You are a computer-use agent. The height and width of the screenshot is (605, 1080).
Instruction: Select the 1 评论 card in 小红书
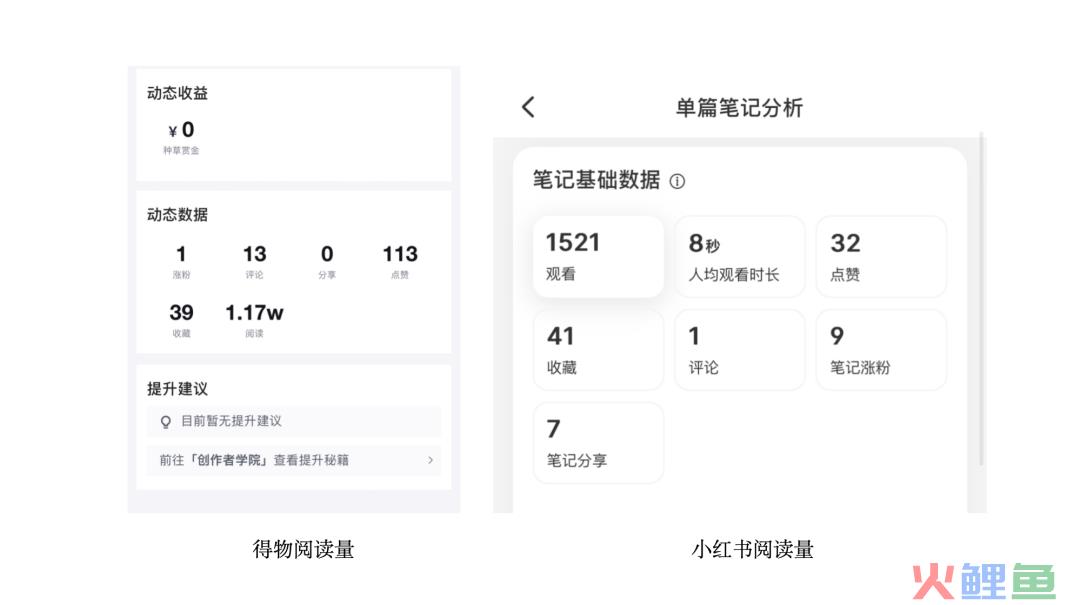(x=740, y=350)
